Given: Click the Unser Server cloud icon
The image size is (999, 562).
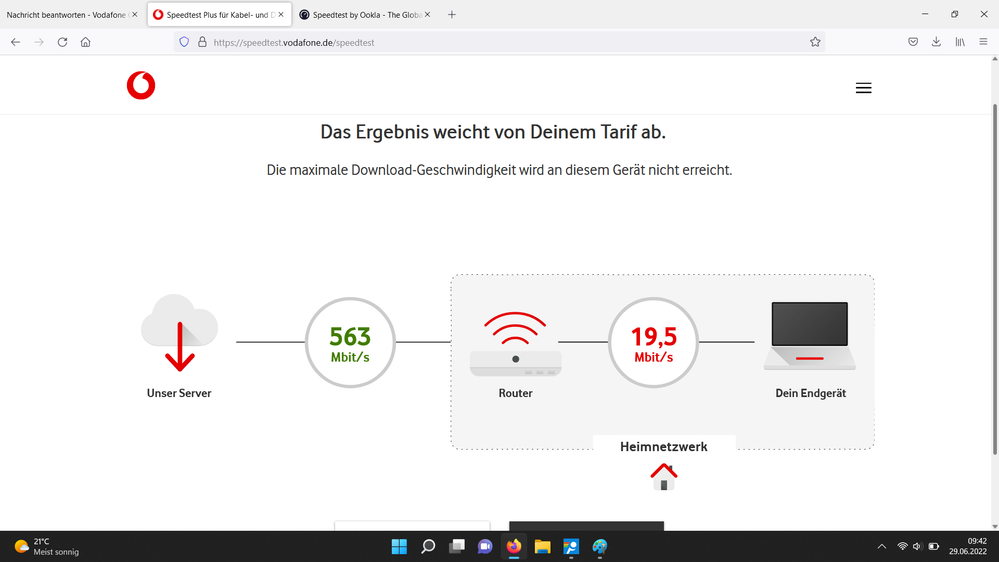Looking at the screenshot, I should click(x=179, y=333).
